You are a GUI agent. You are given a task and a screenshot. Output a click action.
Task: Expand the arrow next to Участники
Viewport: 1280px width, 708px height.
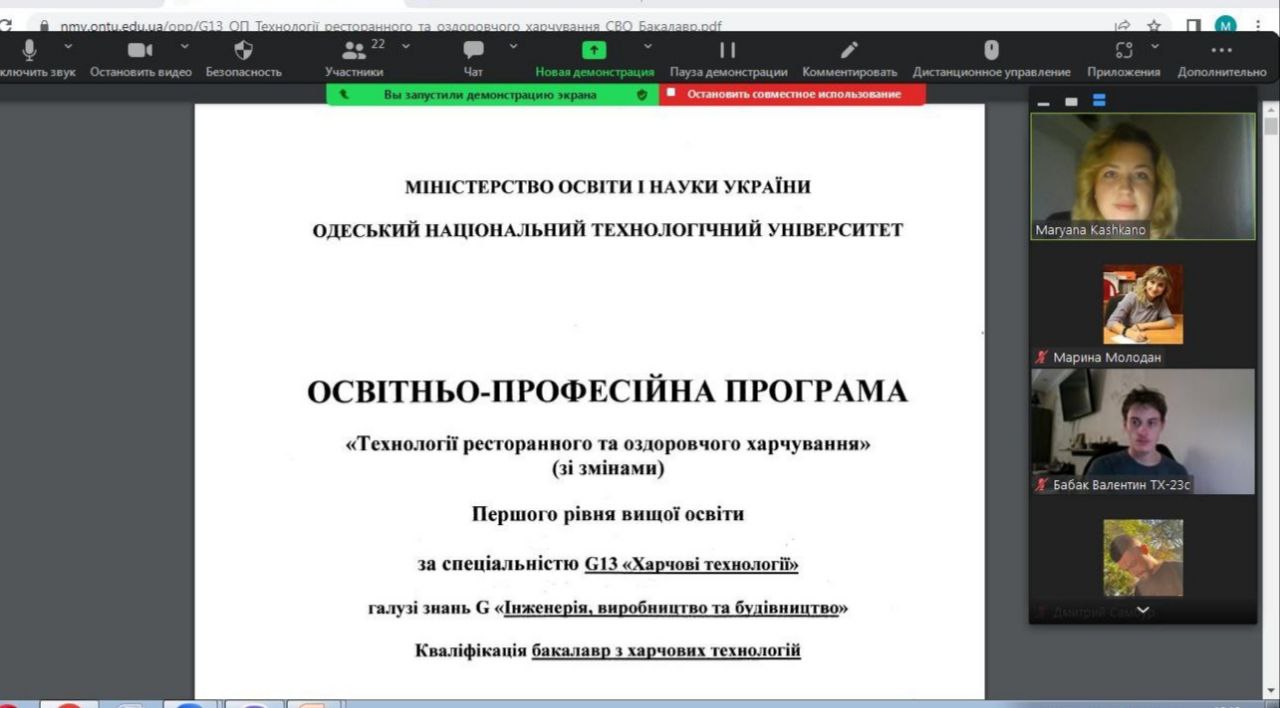(406, 46)
